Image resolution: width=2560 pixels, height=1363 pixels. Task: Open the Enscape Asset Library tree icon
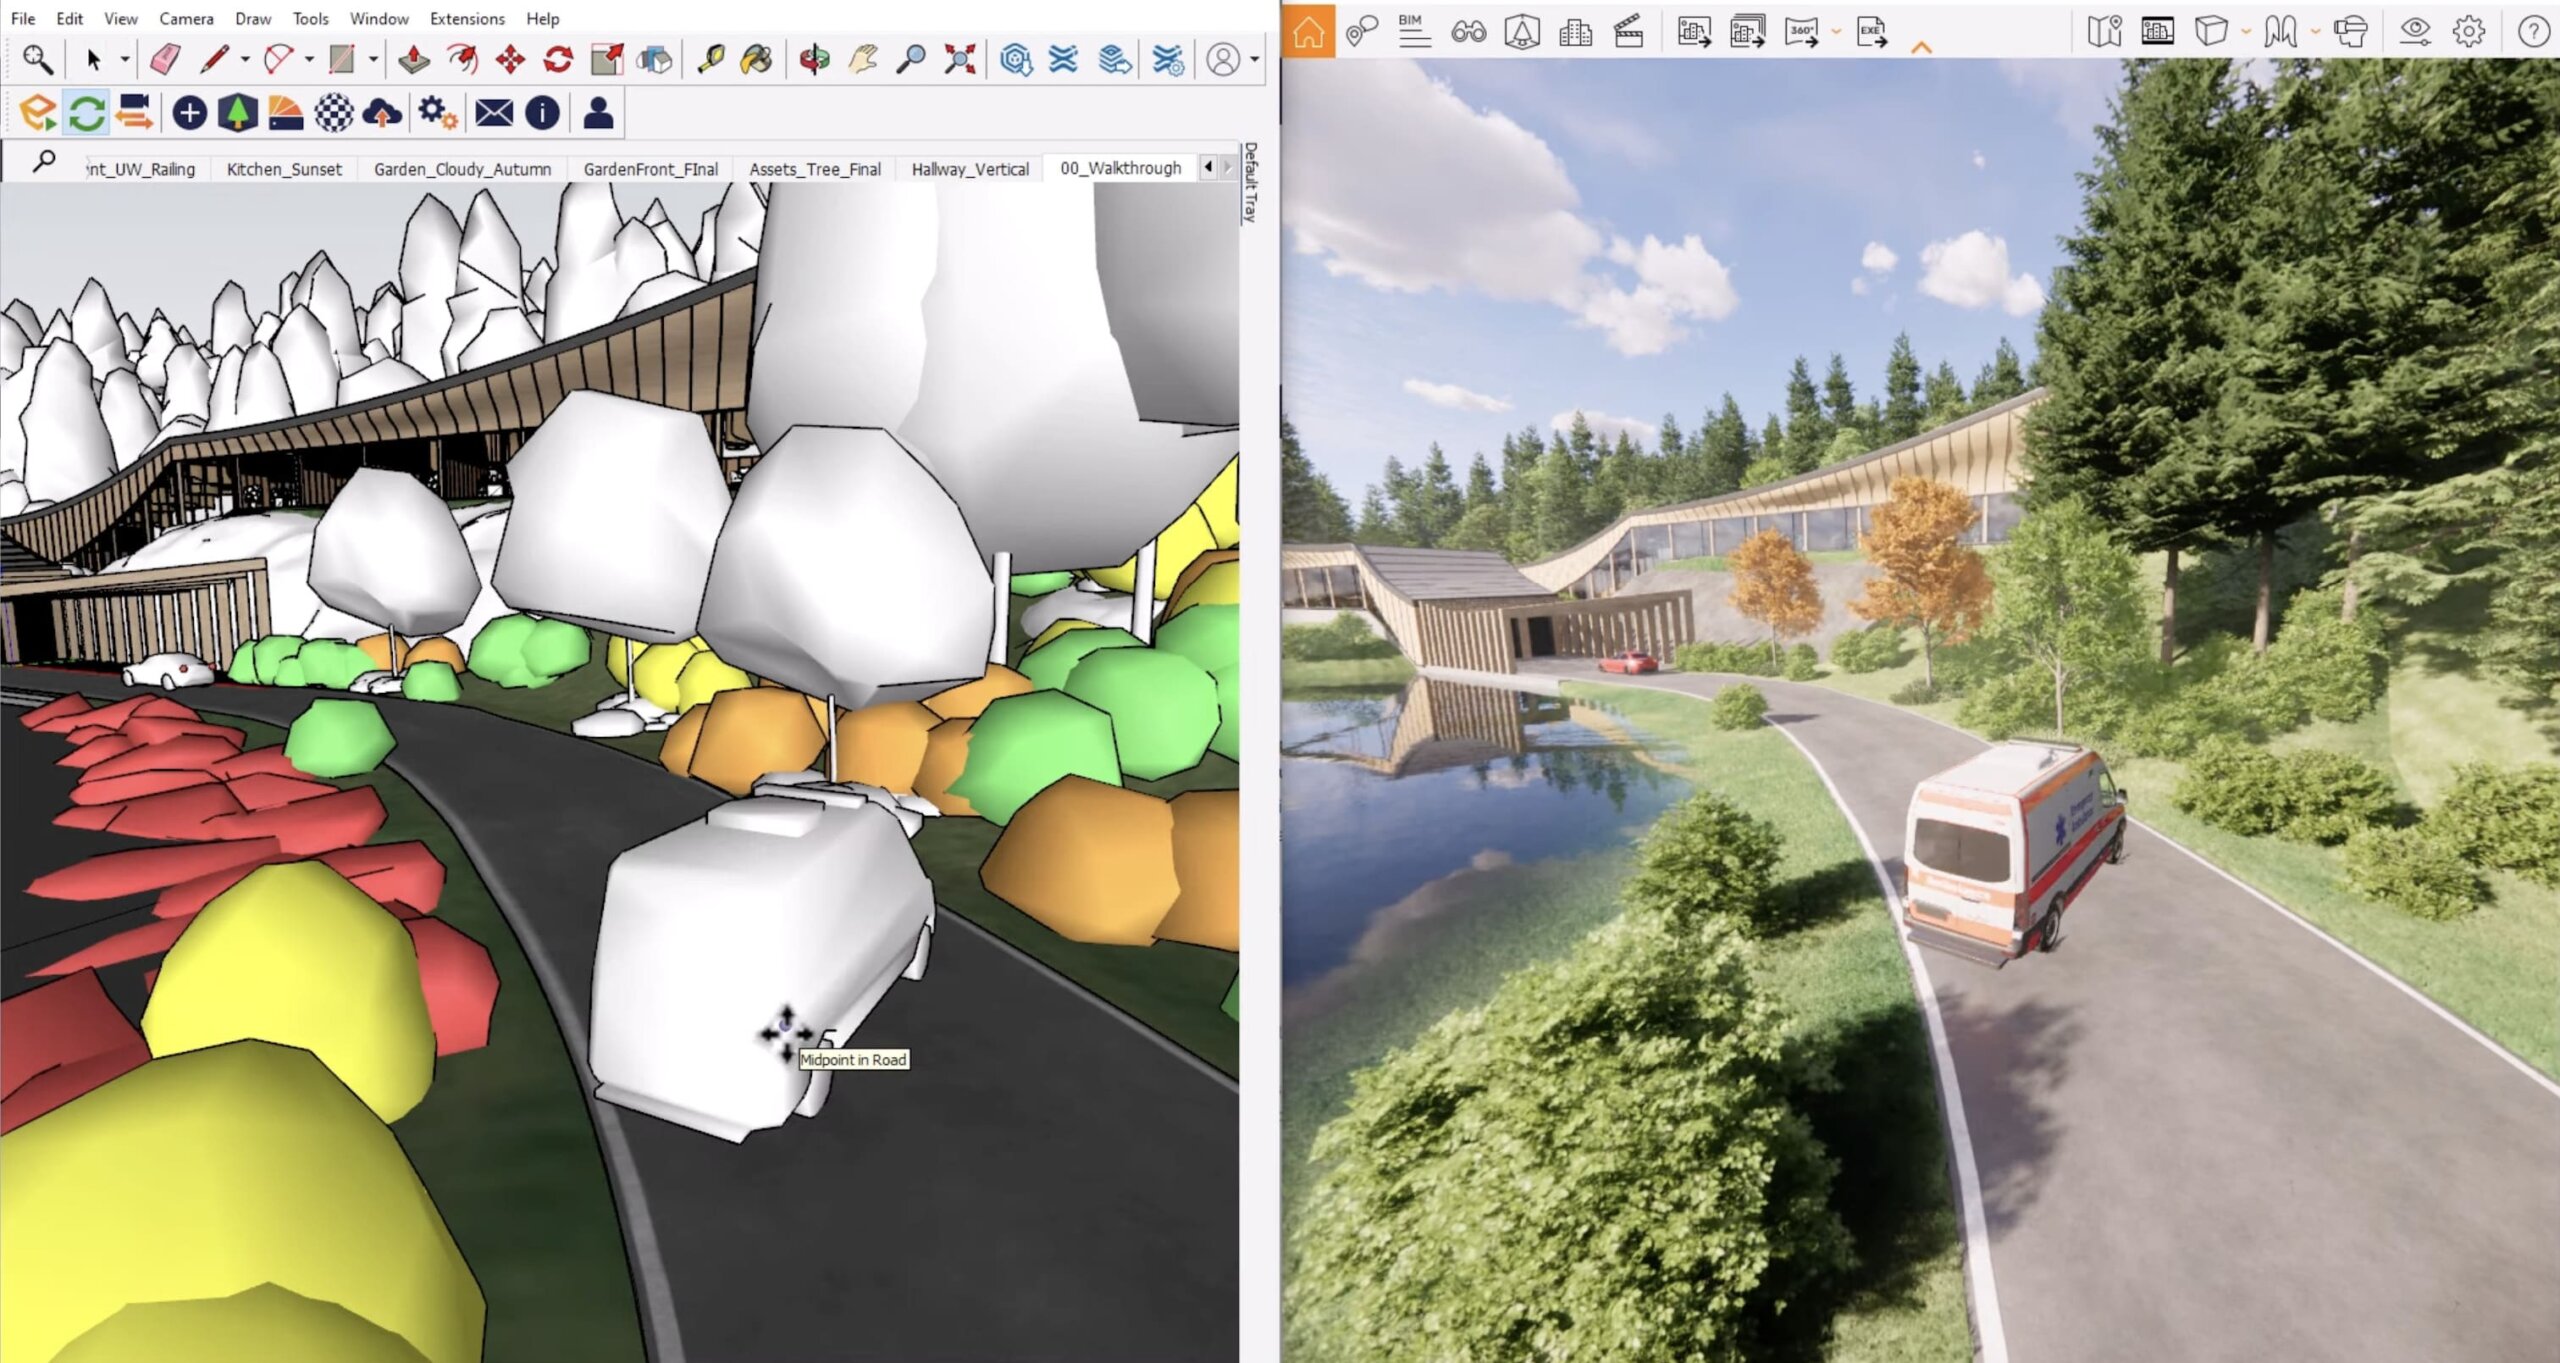point(237,113)
